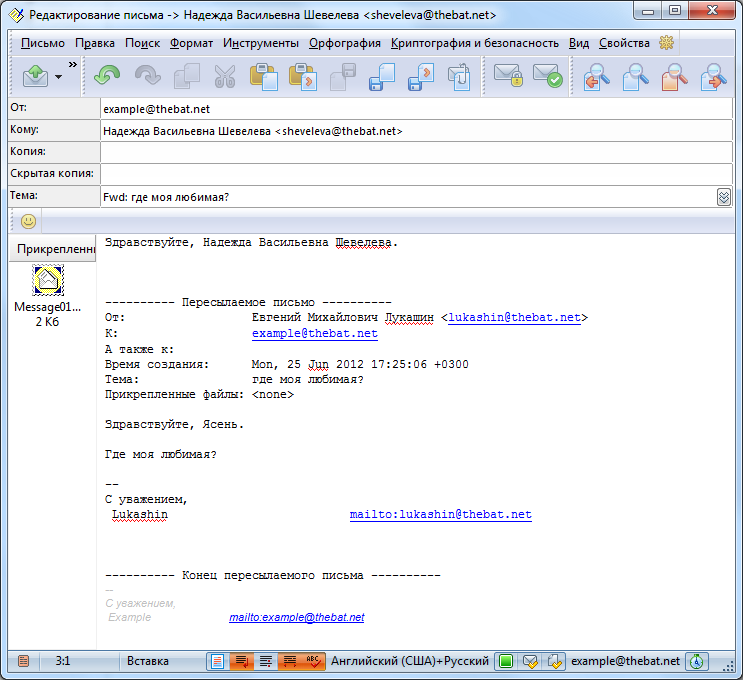743x680 pixels.
Task: Click the mailto:example@thebat.net signature link
Action: click(x=297, y=617)
